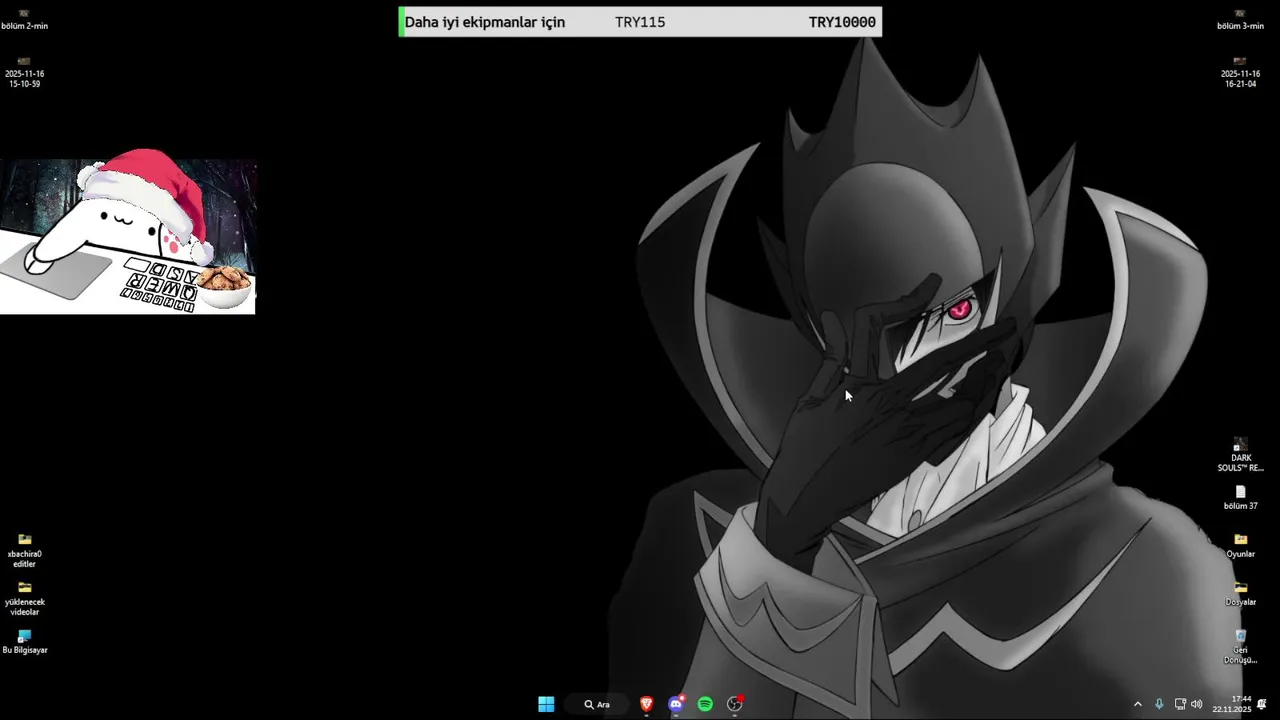Click the TRY115 current amount text
The height and width of the screenshot is (720, 1280).
pyautogui.click(x=640, y=22)
